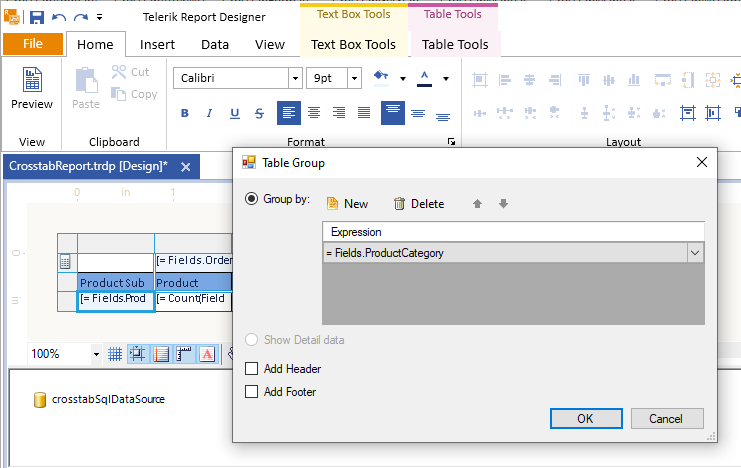Image resolution: width=741 pixels, height=468 pixels.
Task: Toggle Strikethrough formatting
Action: 259,113
